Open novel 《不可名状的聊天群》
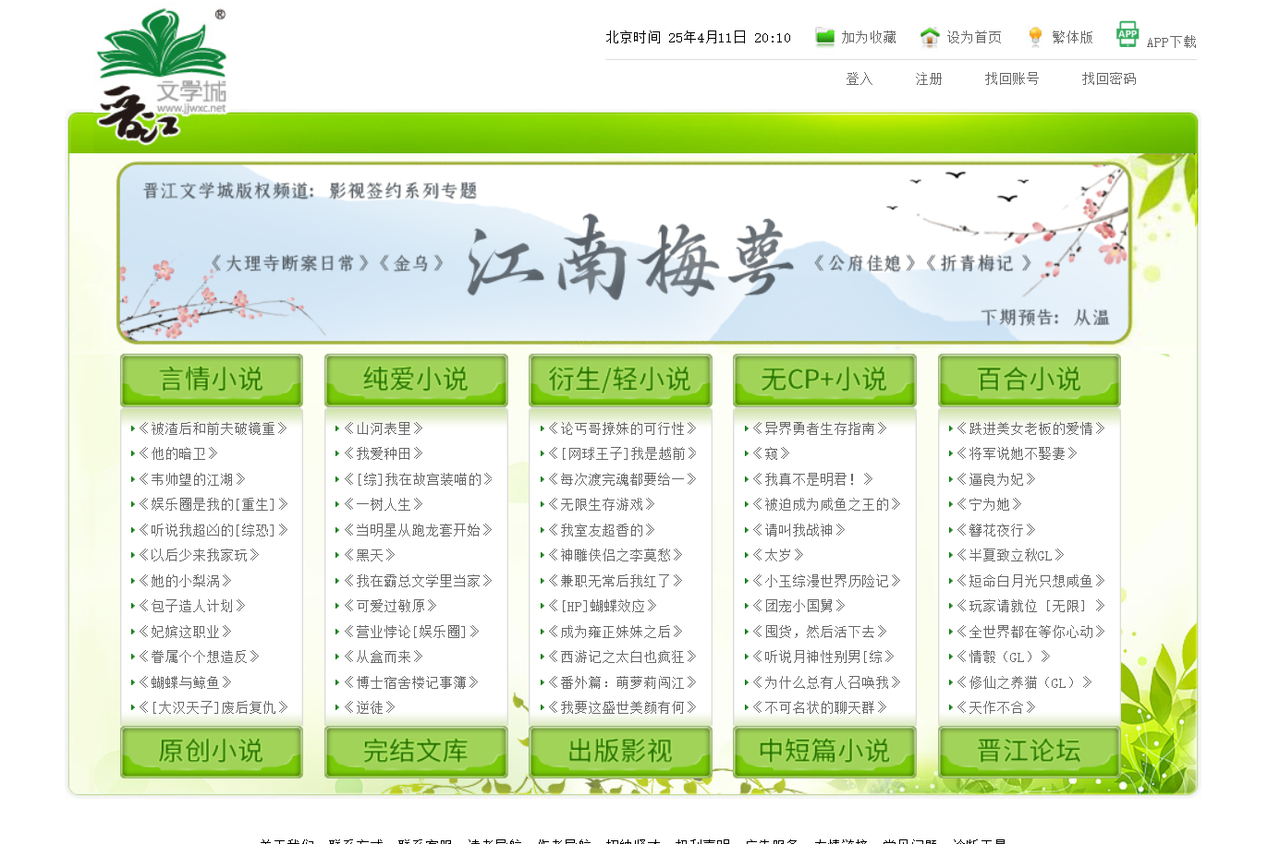This screenshot has height=844, width=1280. 819,708
